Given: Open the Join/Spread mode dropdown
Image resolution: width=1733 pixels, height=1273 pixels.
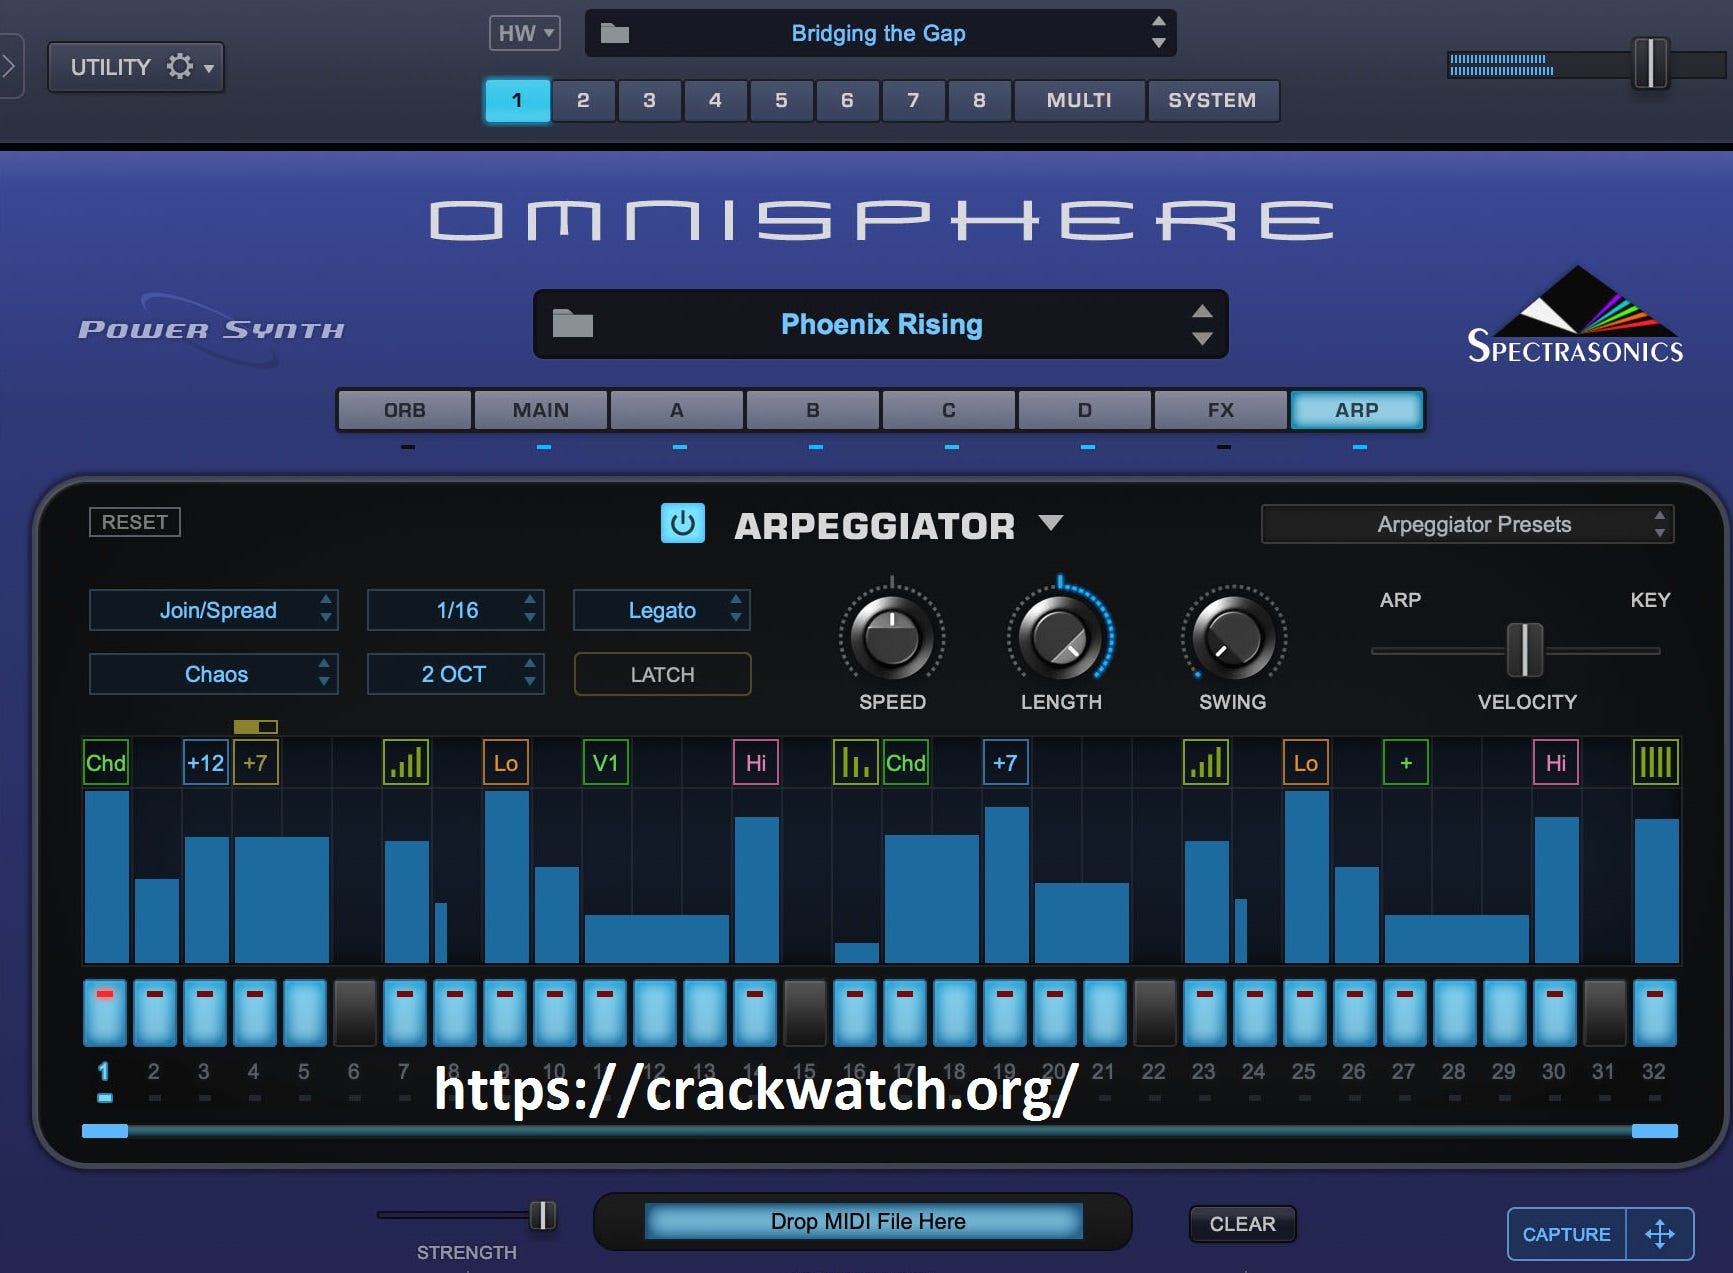Looking at the screenshot, I should point(214,610).
